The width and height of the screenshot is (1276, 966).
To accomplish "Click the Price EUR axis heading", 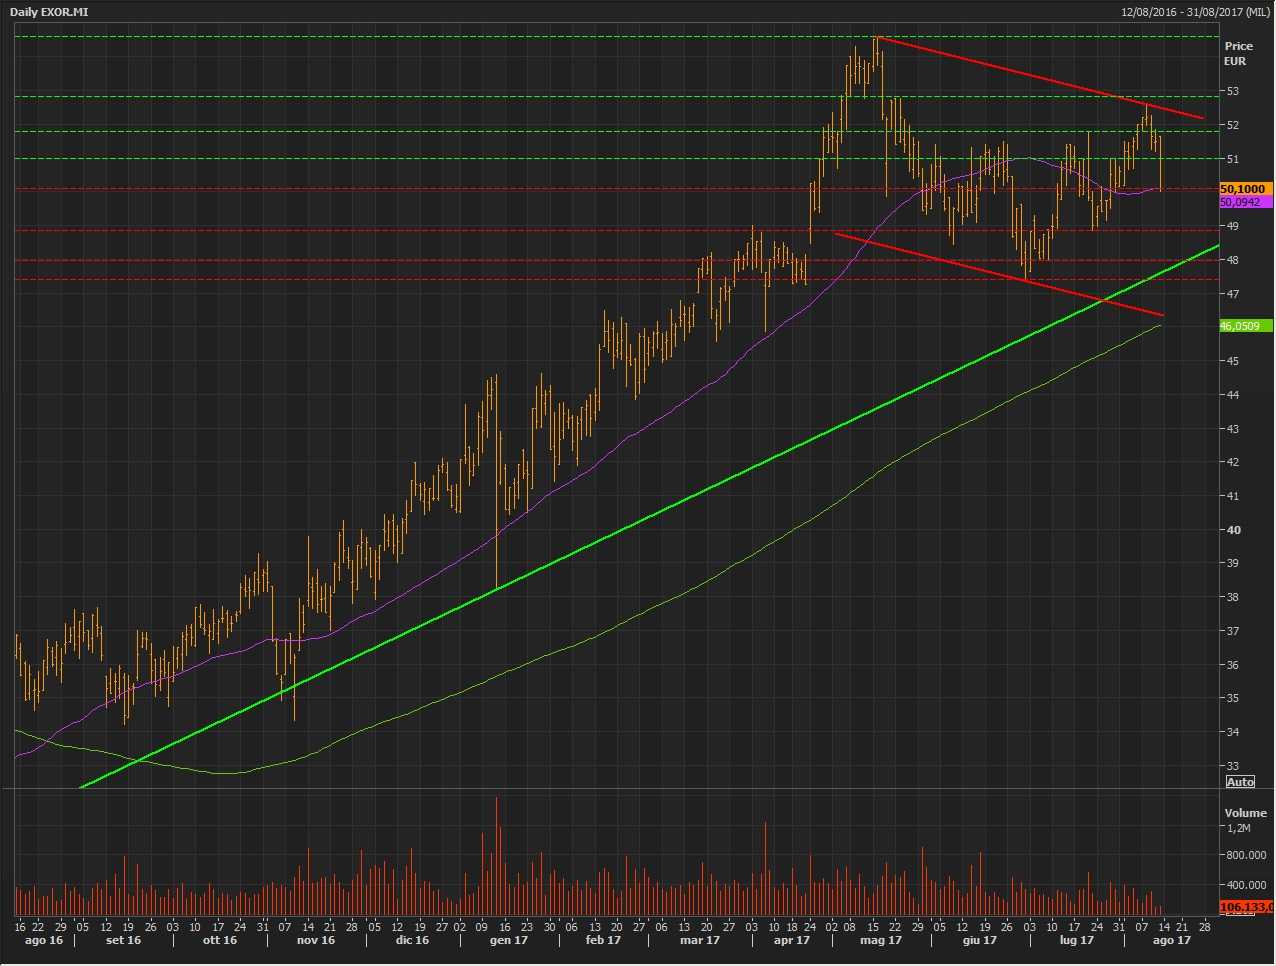I will coord(1238,53).
